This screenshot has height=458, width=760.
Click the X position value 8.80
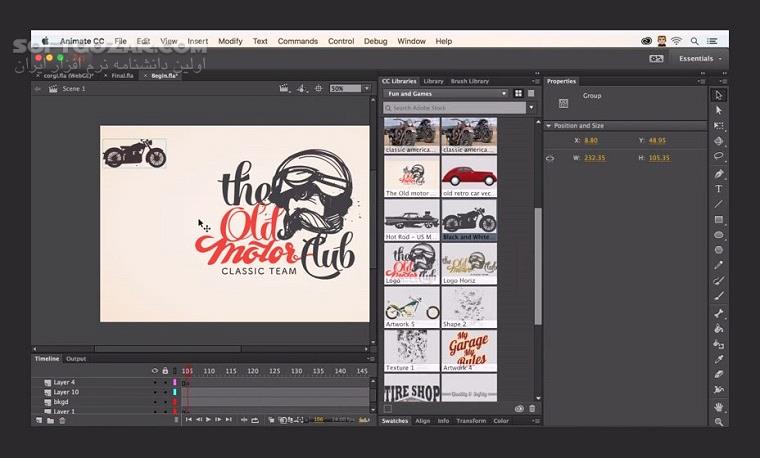point(591,141)
